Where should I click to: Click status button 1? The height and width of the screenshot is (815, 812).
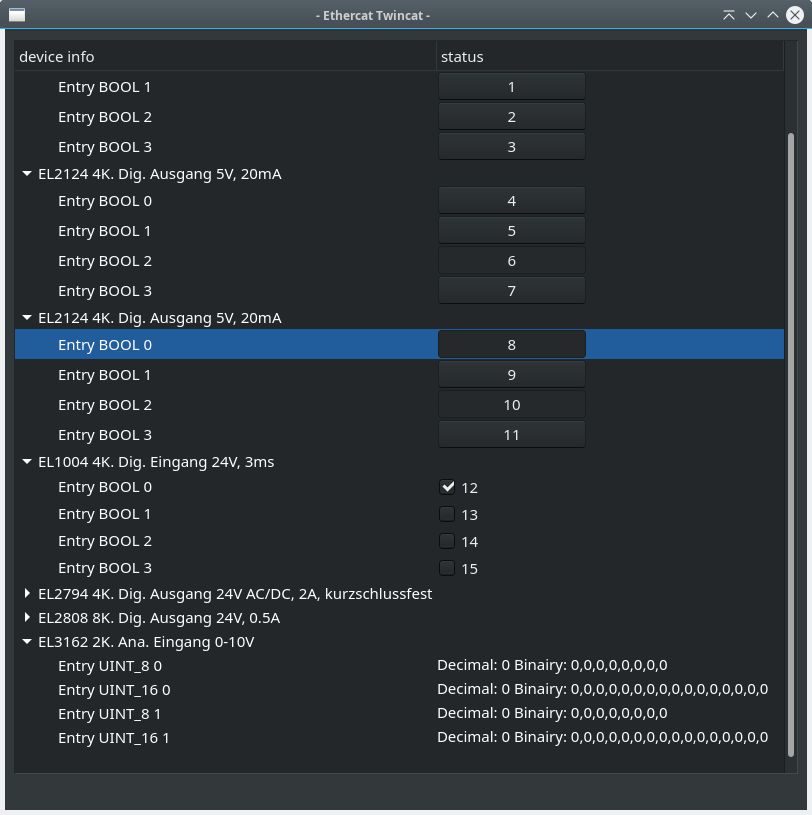[512, 86]
